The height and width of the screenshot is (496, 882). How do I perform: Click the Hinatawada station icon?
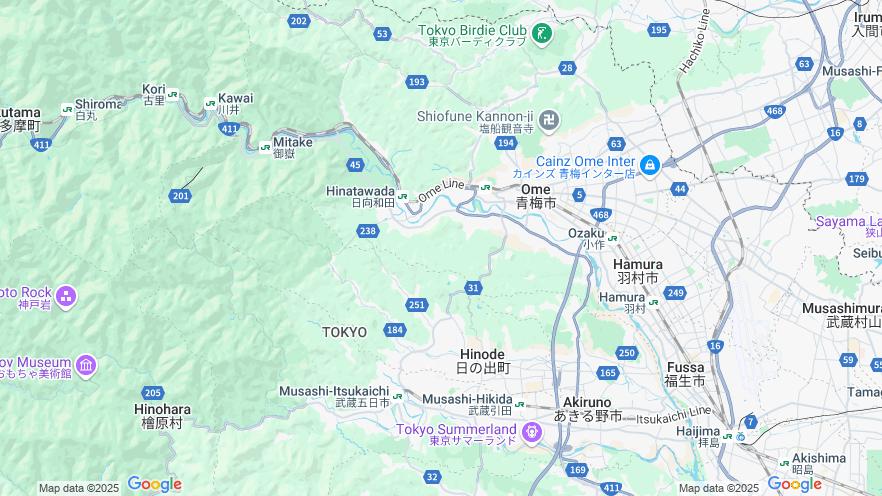coord(402,196)
